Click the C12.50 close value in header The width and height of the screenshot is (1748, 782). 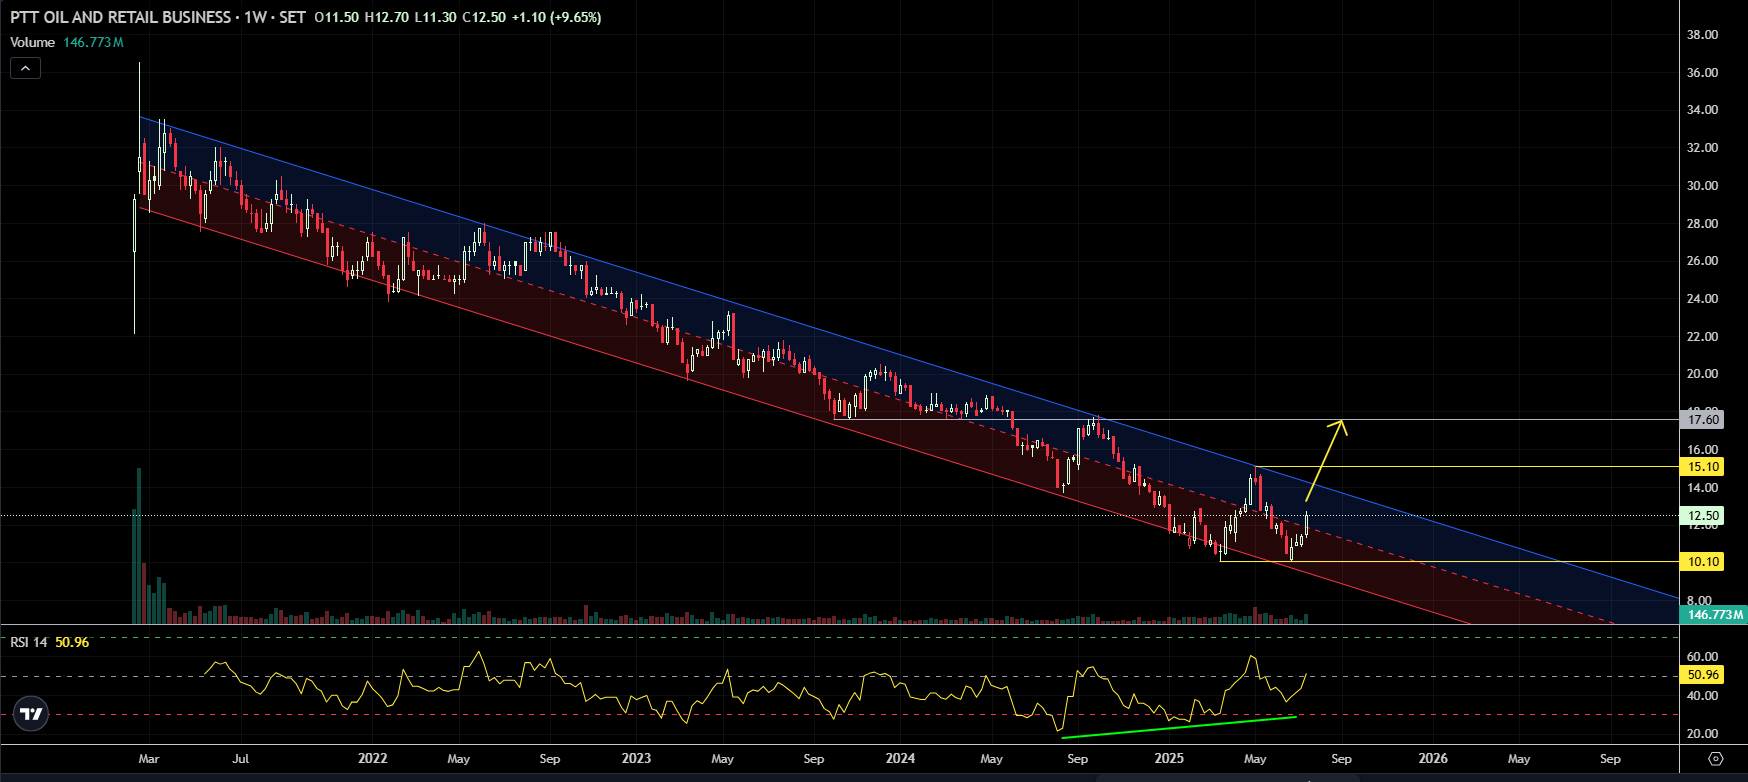tap(484, 17)
